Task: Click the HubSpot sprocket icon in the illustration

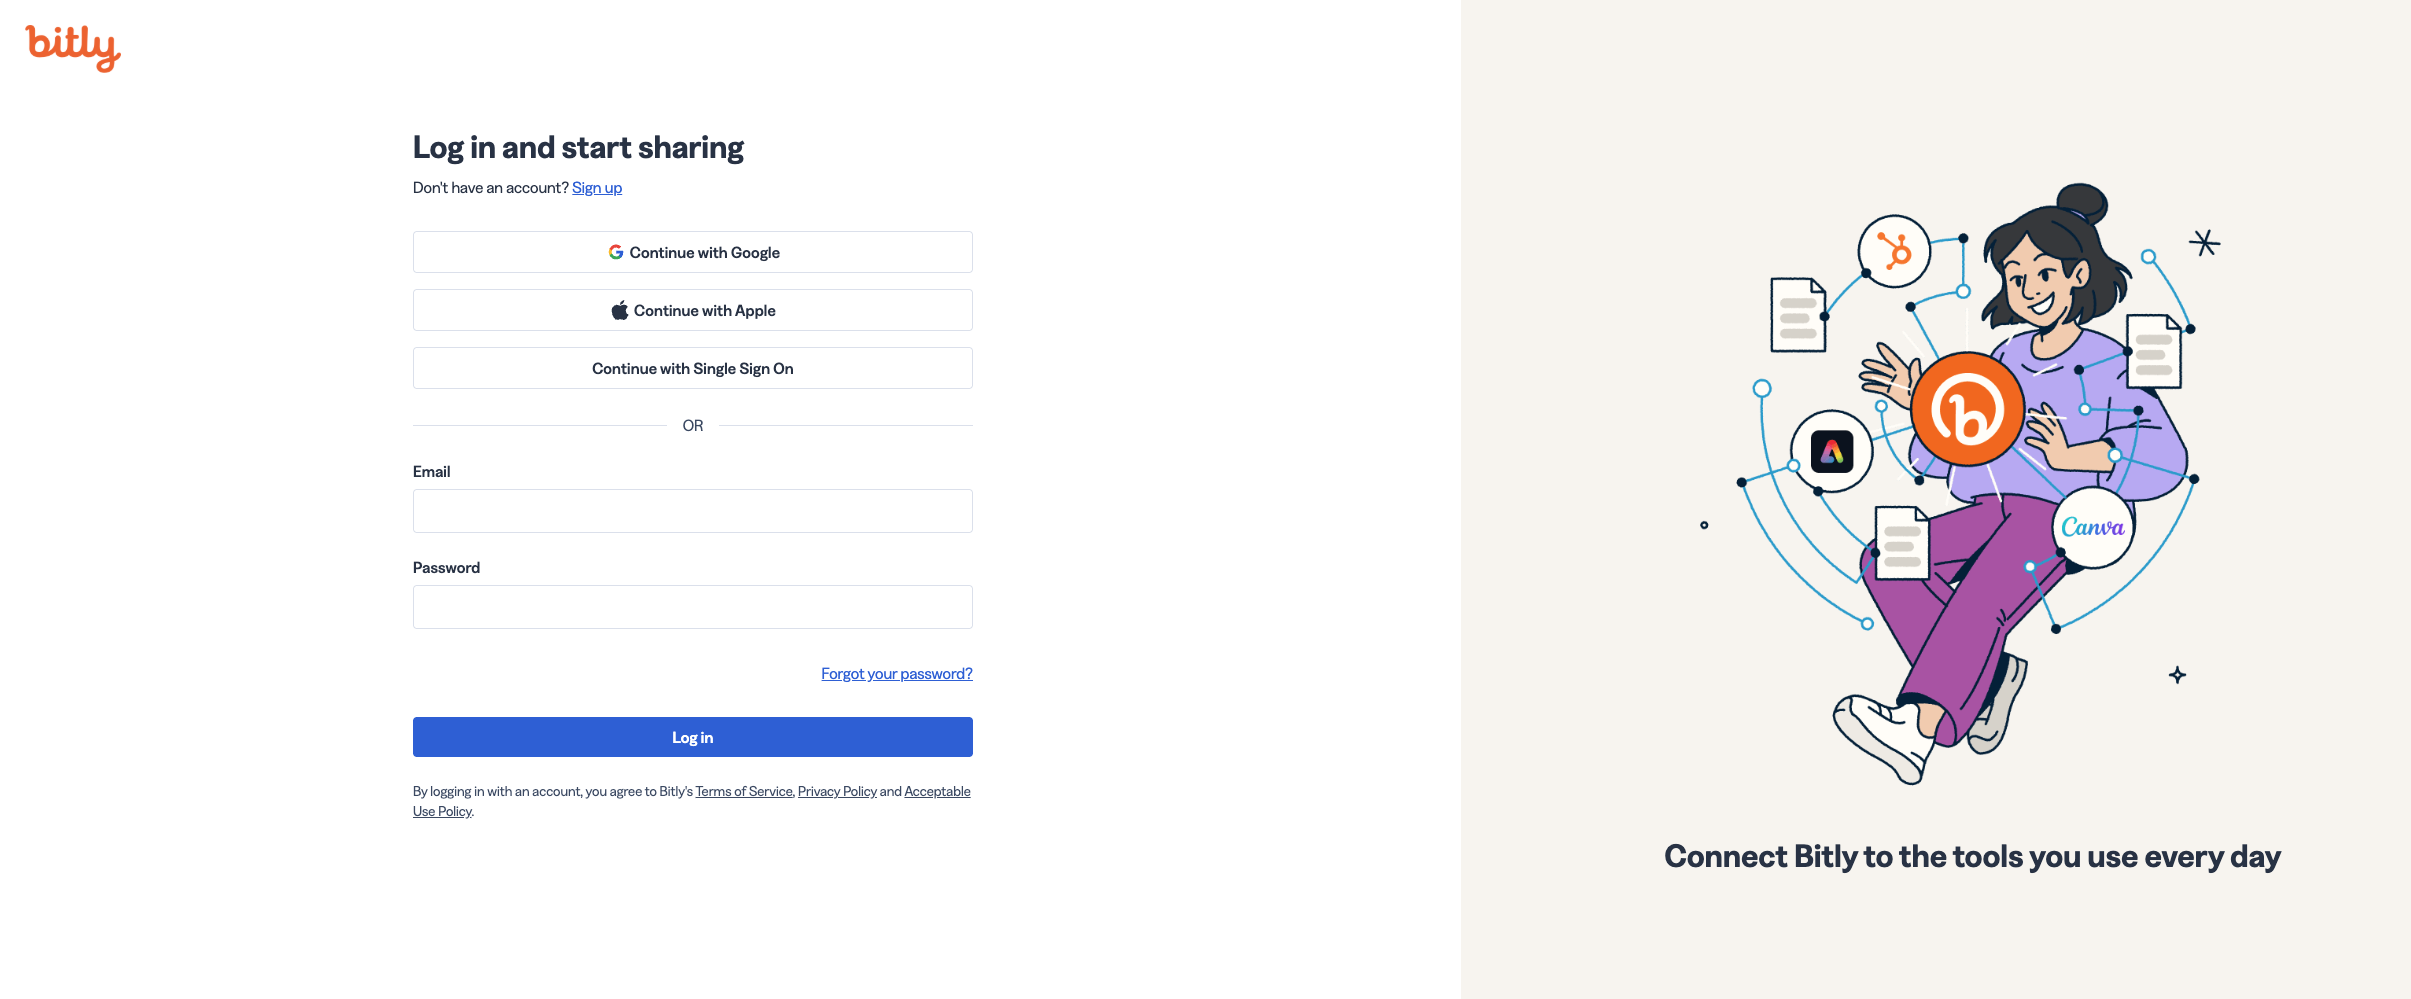Action: (1895, 252)
